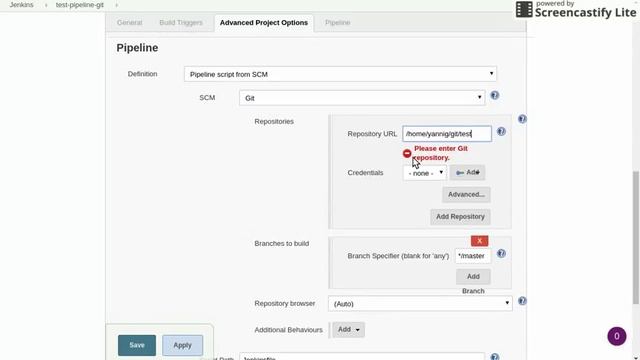
Task: Open the Definition dropdown
Action: coord(340,74)
